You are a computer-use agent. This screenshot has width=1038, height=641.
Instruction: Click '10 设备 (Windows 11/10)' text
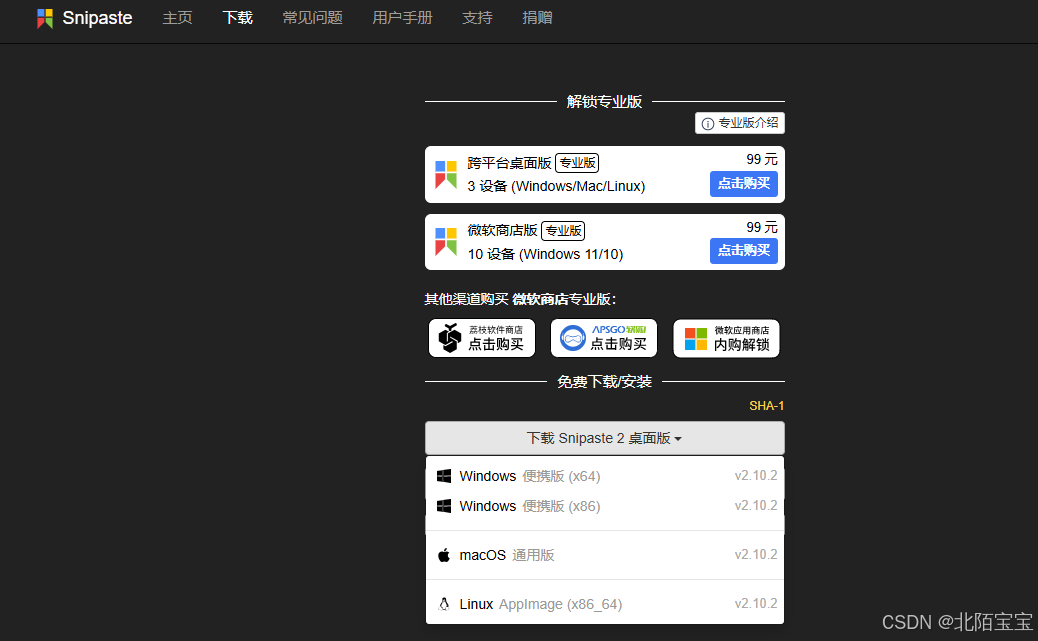[545, 254]
